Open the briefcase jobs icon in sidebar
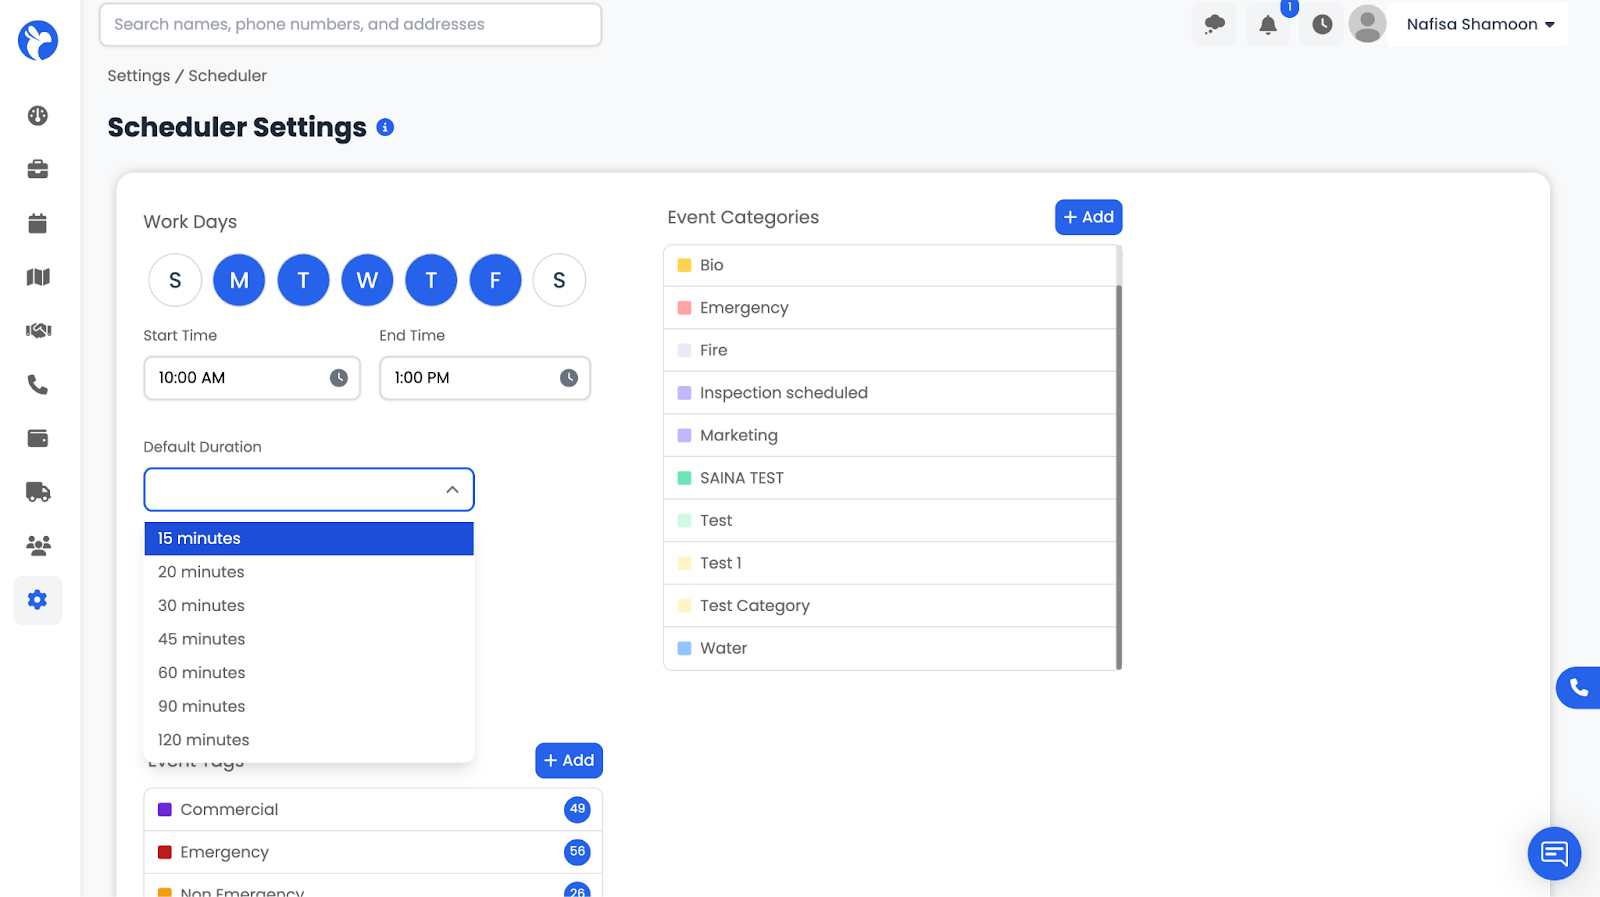 [x=38, y=169]
